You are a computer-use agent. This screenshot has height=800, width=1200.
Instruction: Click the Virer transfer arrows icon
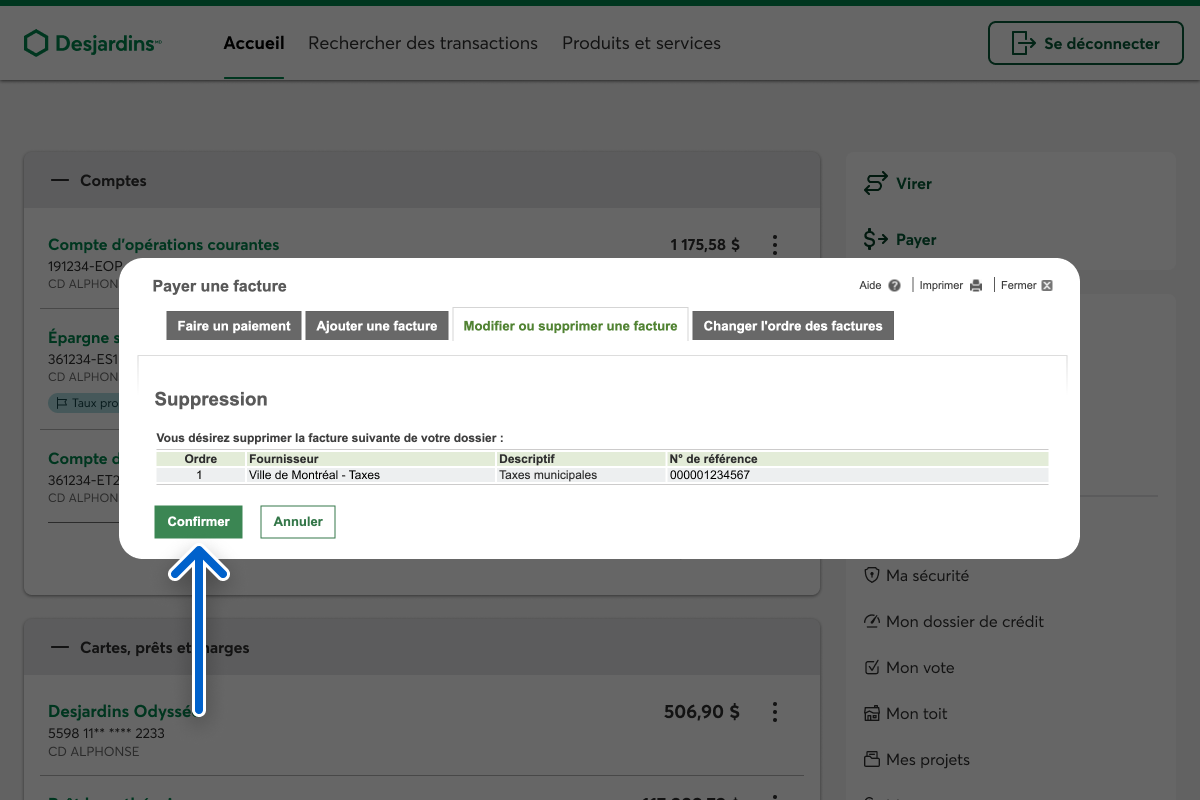pos(875,184)
